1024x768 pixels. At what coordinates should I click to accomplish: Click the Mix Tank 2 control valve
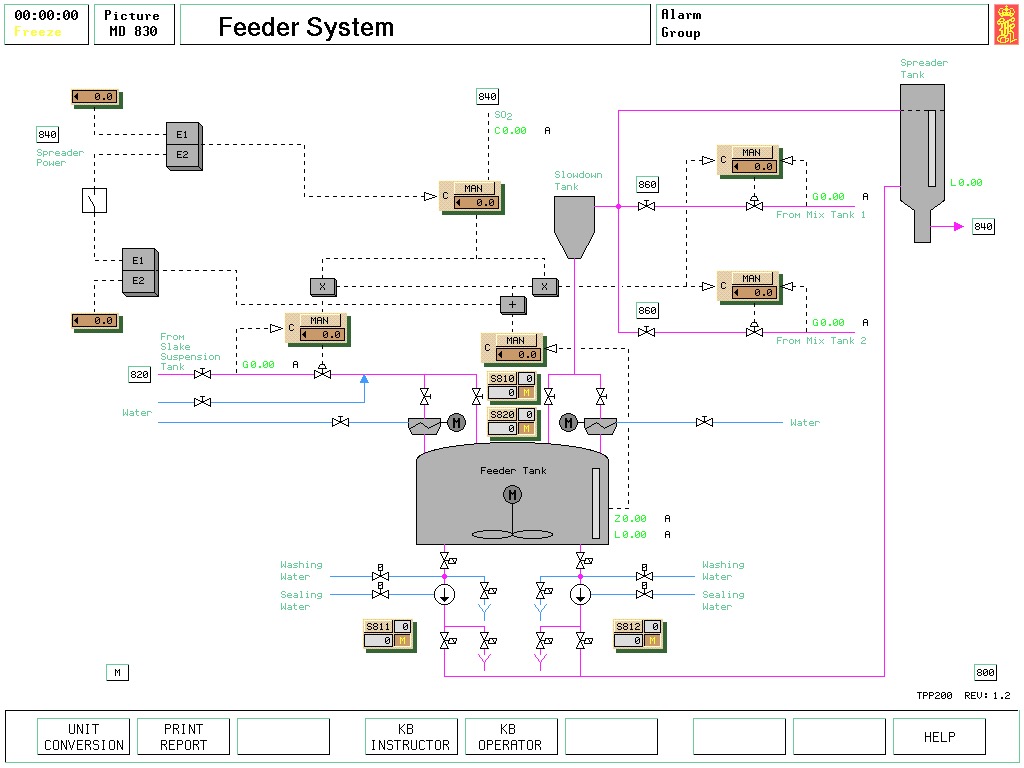click(x=754, y=328)
